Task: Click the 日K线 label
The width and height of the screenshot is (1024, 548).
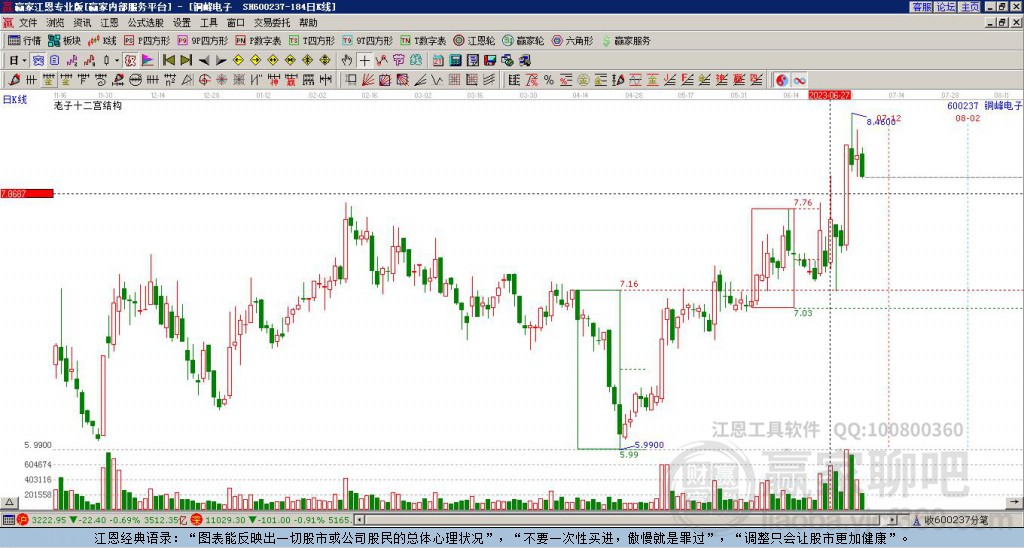Action: [15, 100]
